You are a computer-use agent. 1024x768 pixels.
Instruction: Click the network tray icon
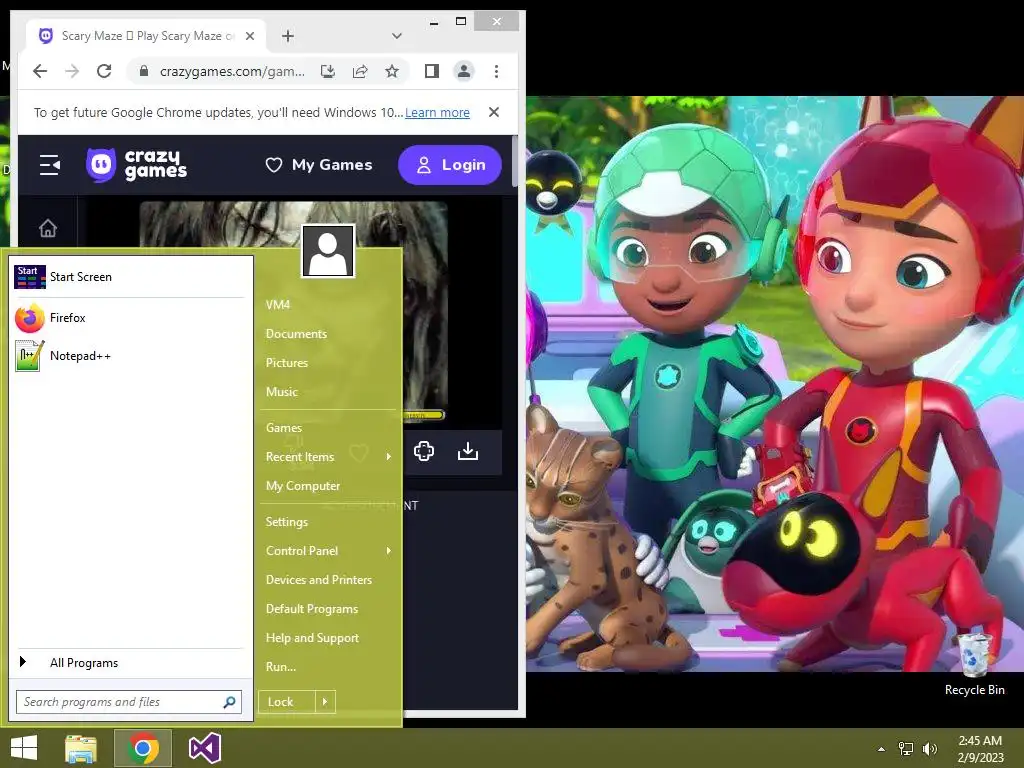click(906, 749)
